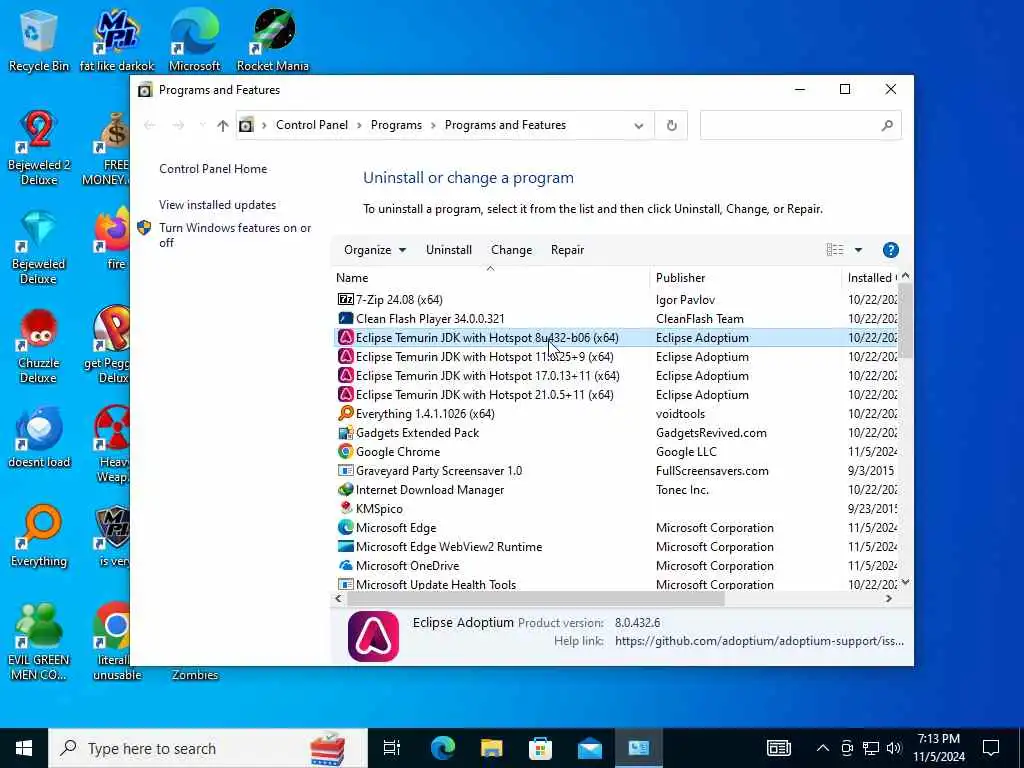Screen dimensions: 1024x768
Task: Click the scroll down arrow of program list
Action: (x=905, y=582)
